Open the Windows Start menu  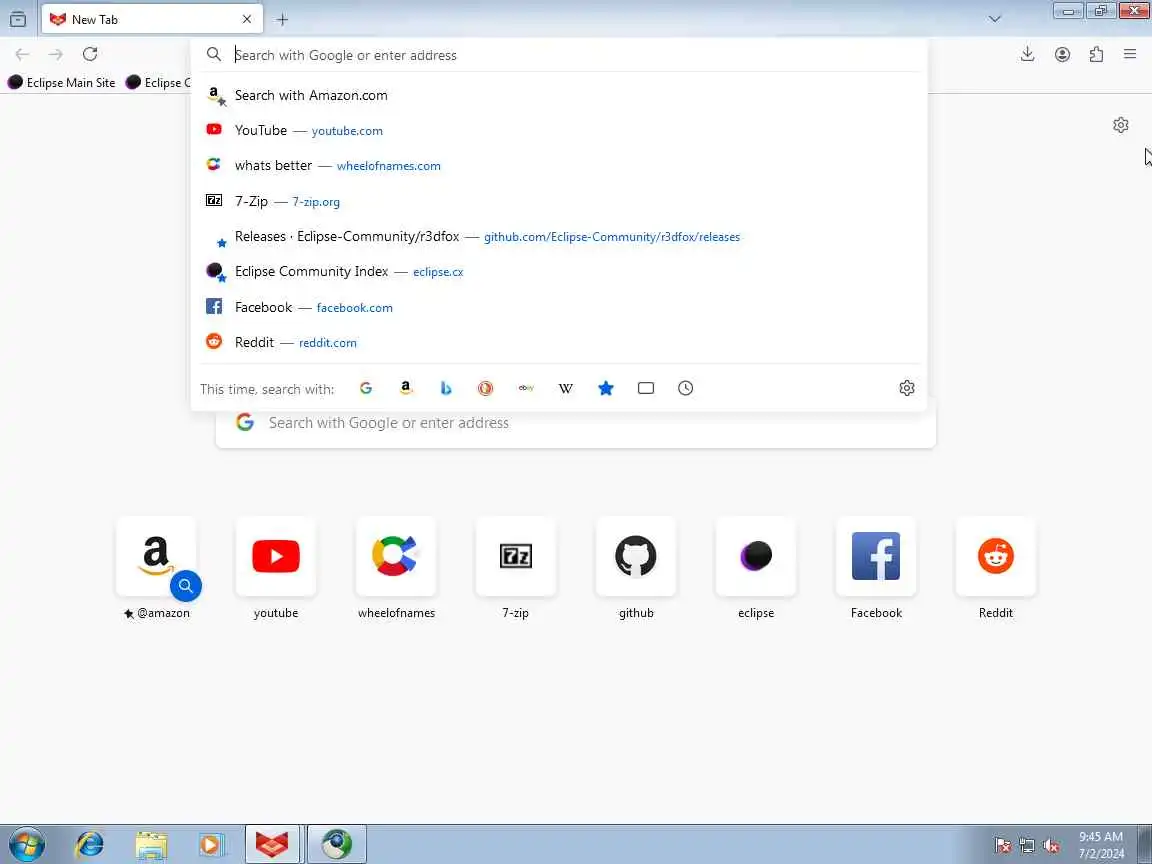pos(26,845)
